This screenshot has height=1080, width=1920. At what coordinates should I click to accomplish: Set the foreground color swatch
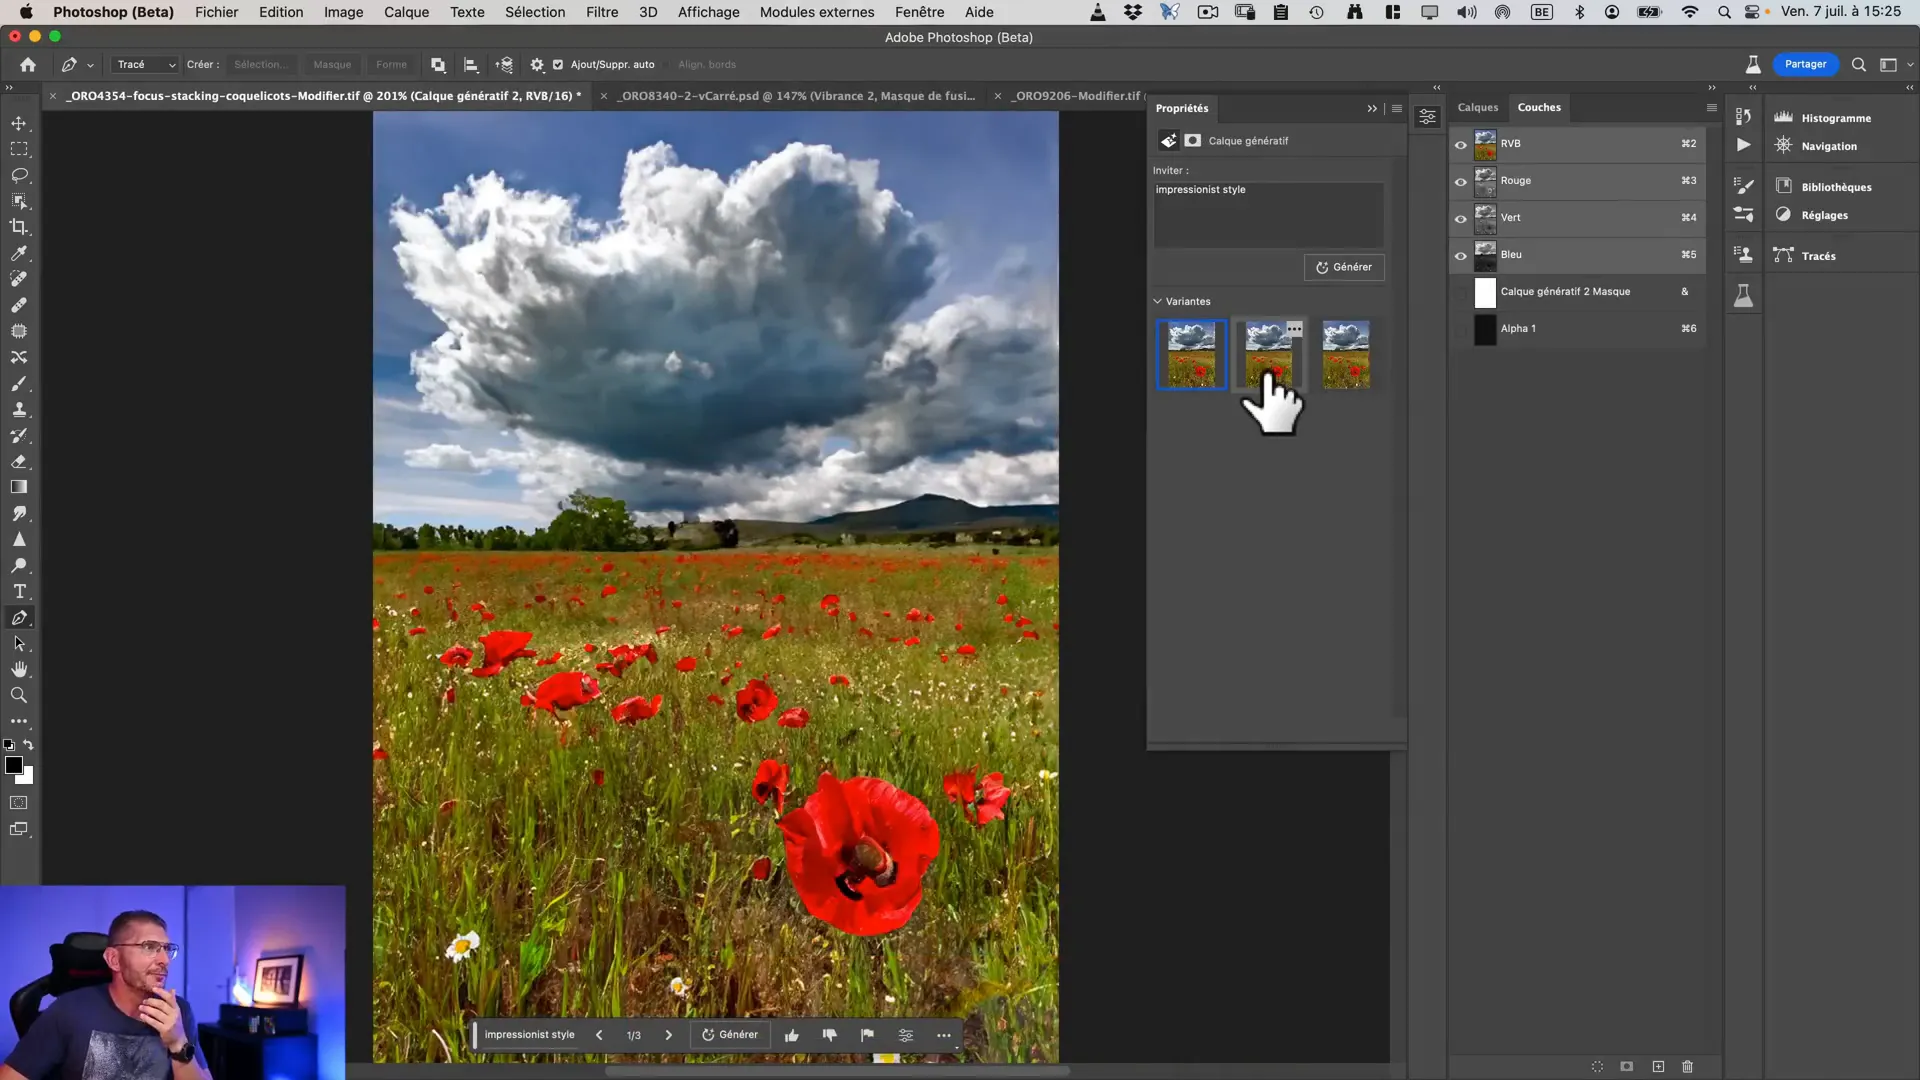click(14, 765)
